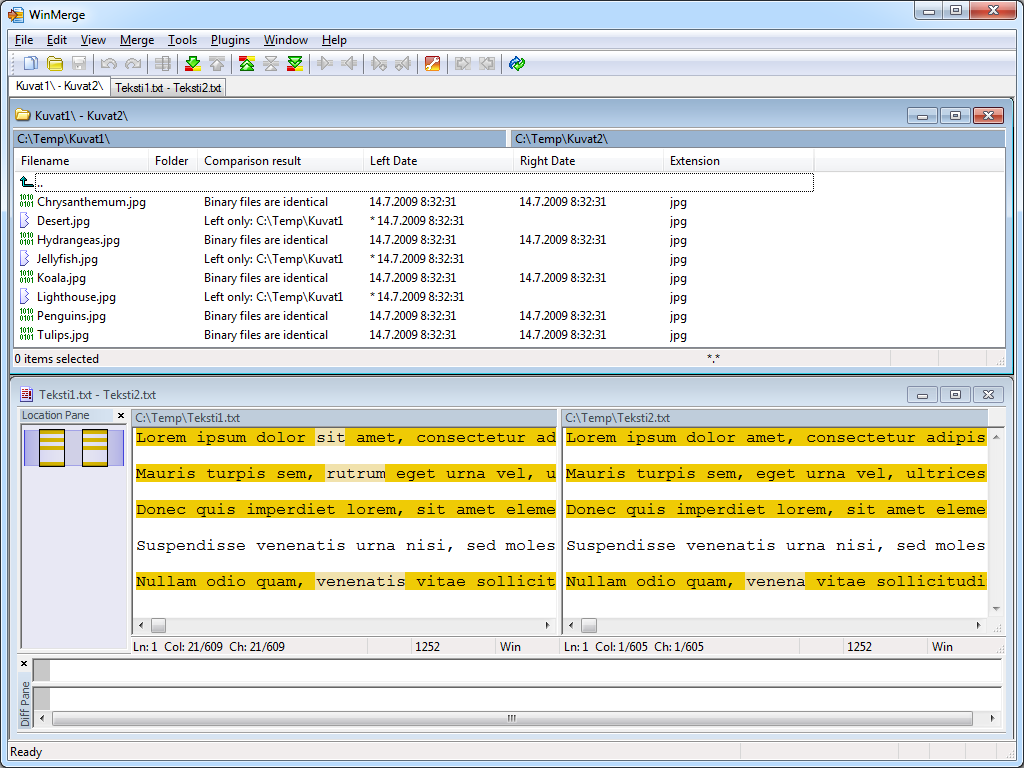Click the Current Difference icon
This screenshot has width=1024, height=768.
[270, 63]
